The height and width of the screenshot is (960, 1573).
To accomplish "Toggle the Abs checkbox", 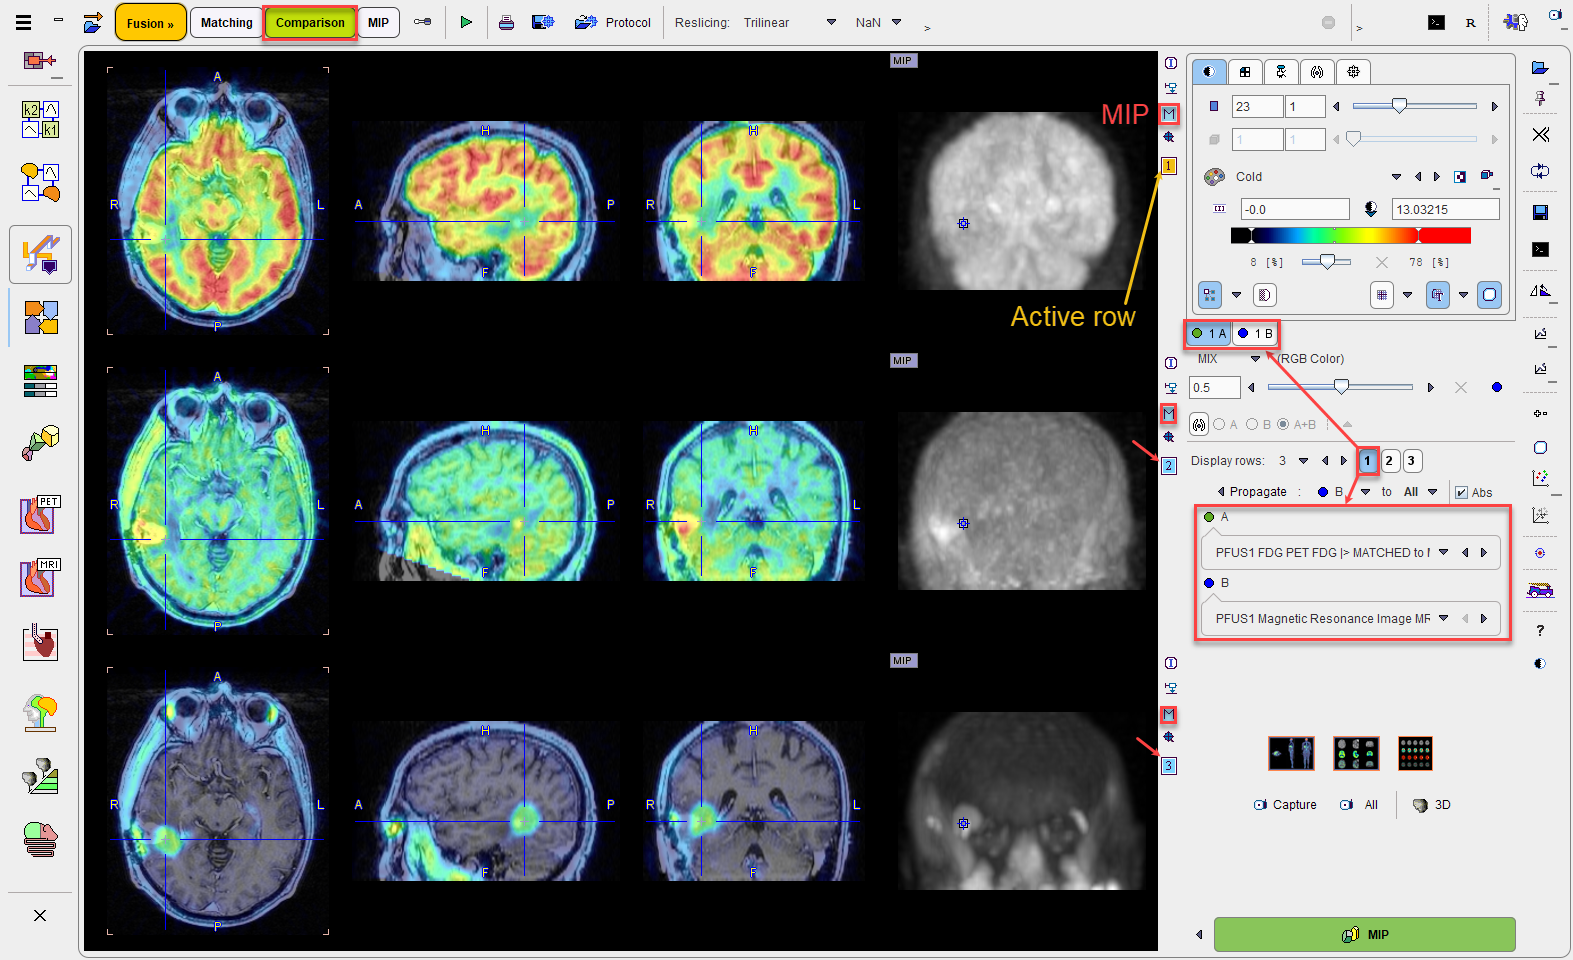I will (1462, 492).
